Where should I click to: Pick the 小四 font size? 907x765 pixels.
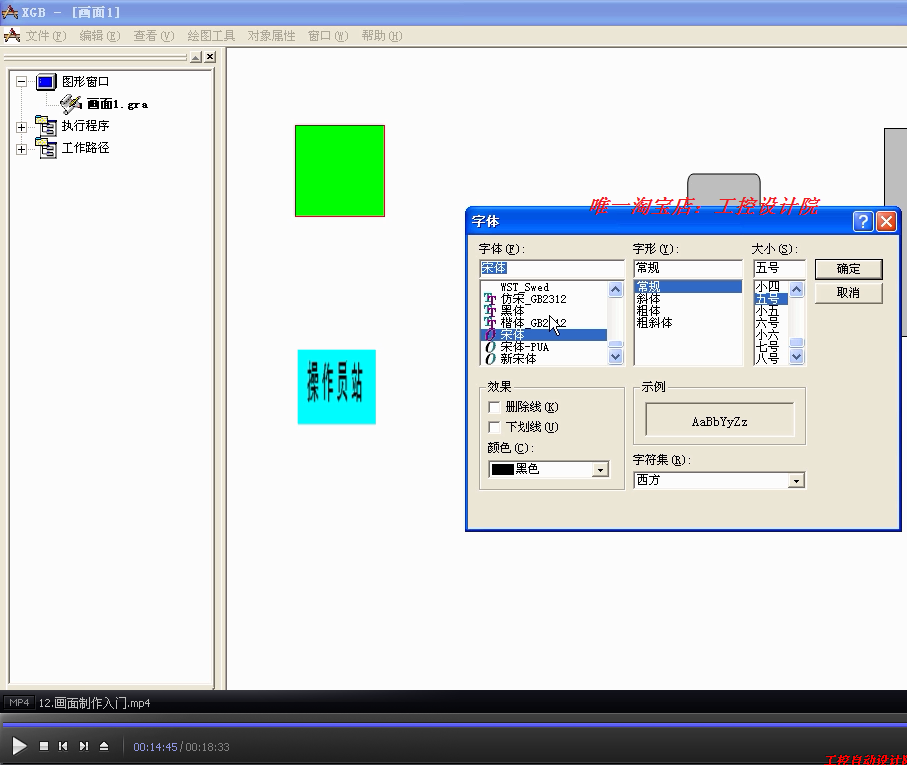point(768,287)
